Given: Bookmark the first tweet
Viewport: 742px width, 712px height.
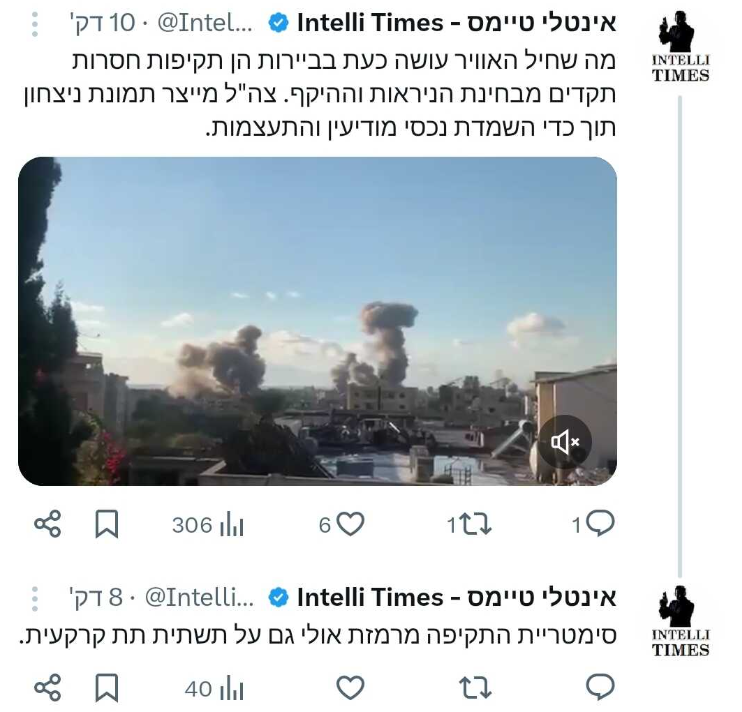Looking at the screenshot, I should coord(106,524).
